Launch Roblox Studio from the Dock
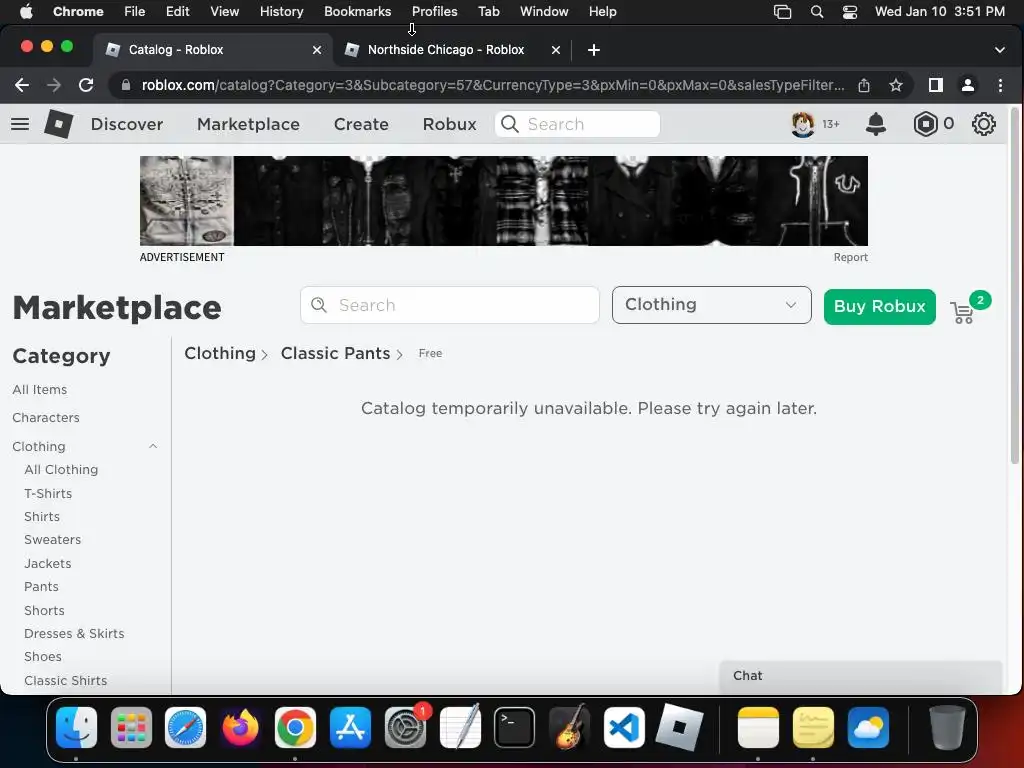The width and height of the screenshot is (1024, 768). 679,728
